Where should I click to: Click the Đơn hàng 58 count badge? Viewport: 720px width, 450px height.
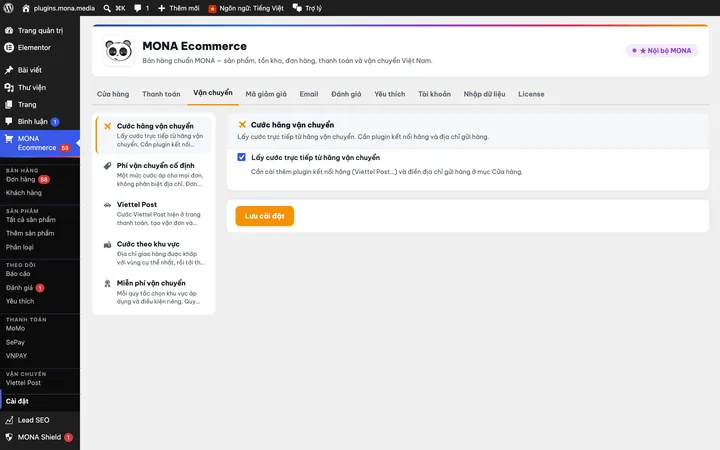pos(44,180)
